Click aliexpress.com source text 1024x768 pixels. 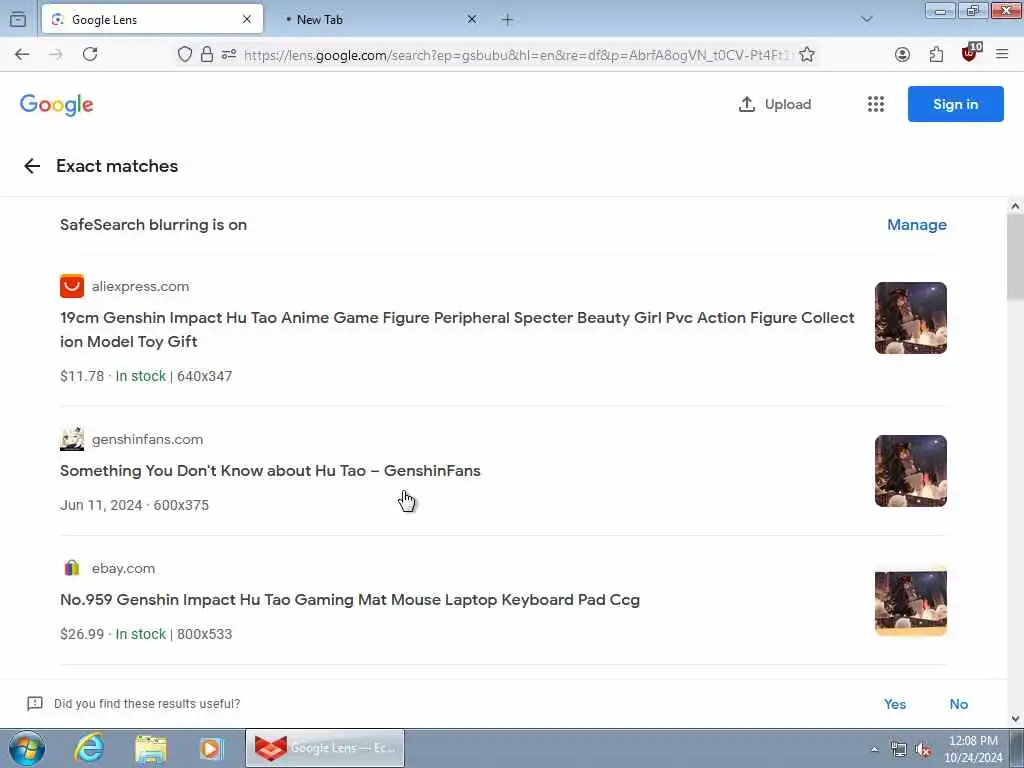click(x=140, y=286)
